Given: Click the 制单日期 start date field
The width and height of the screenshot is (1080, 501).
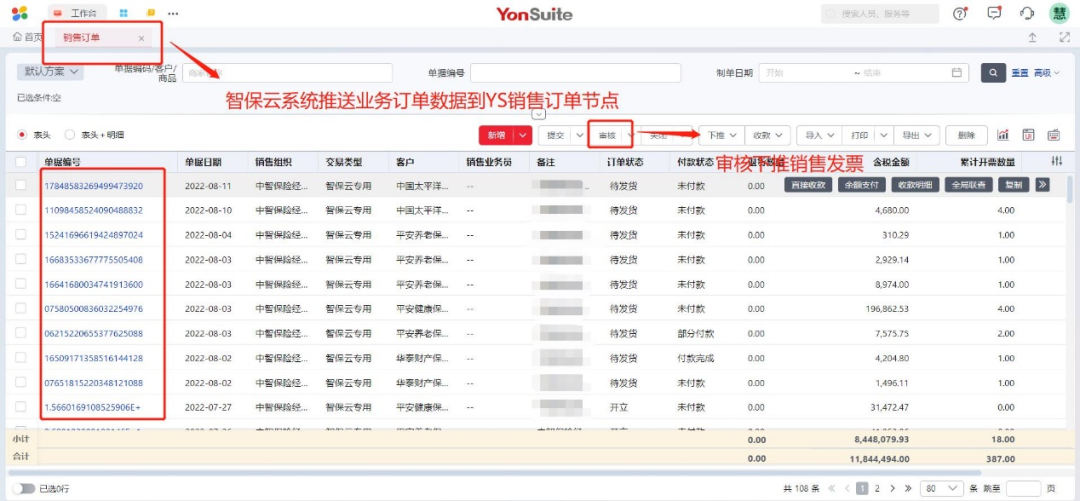Looking at the screenshot, I should 806,72.
